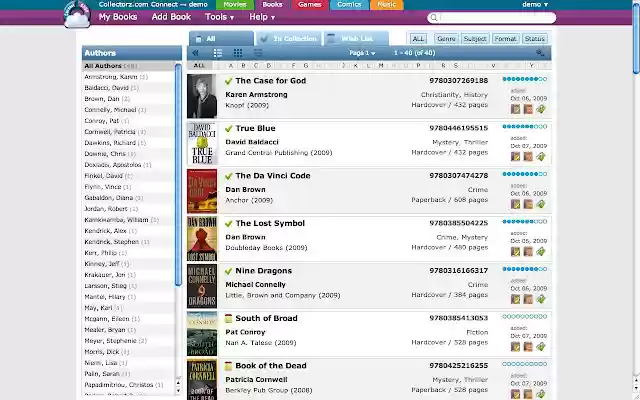
Task: Click edit pencil icon for Nine Dragons
Action: pyautogui.click(x=516, y=299)
